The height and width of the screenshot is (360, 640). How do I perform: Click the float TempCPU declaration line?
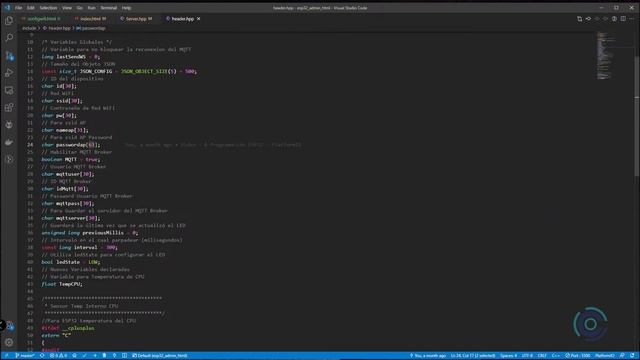62,284
